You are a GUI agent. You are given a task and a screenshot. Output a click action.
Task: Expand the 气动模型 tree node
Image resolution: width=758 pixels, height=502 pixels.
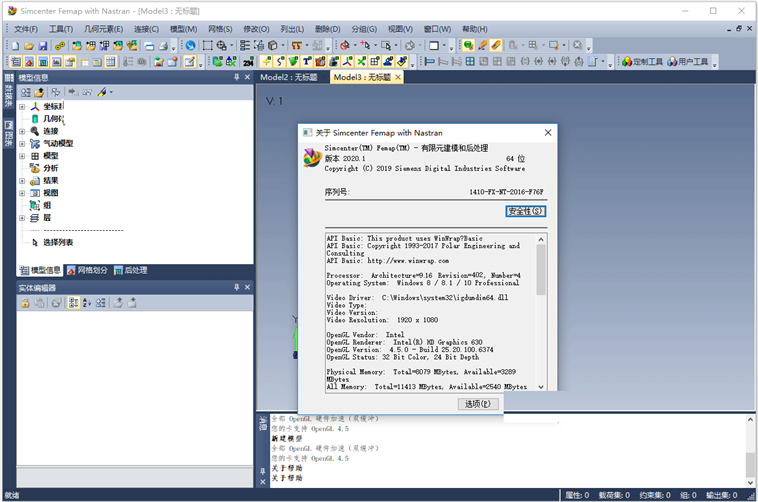click(22, 143)
